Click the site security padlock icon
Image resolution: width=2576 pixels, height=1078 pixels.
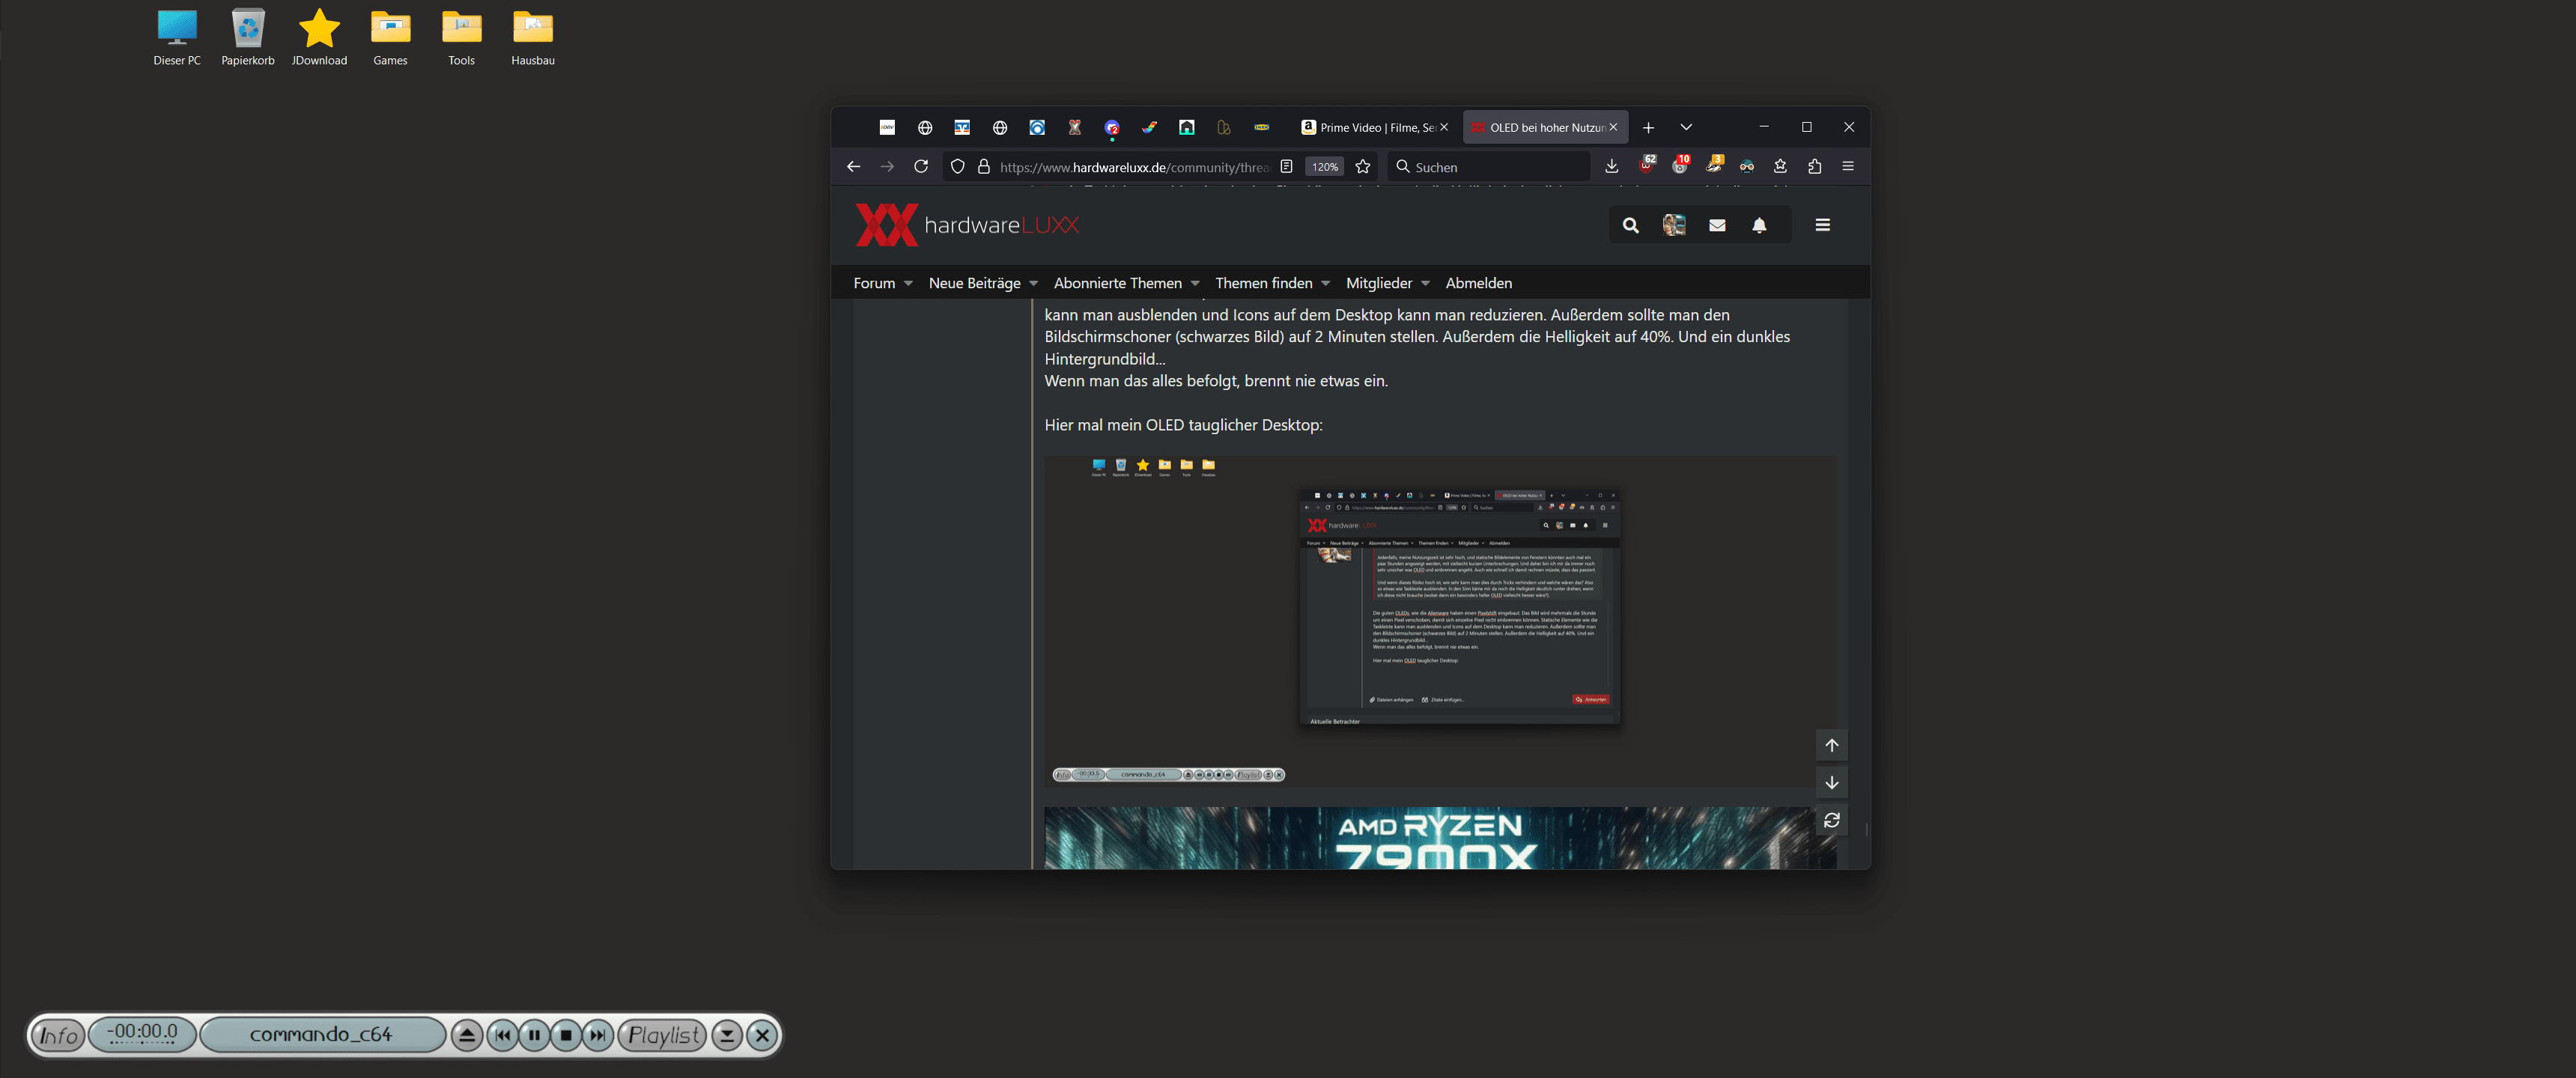(984, 167)
